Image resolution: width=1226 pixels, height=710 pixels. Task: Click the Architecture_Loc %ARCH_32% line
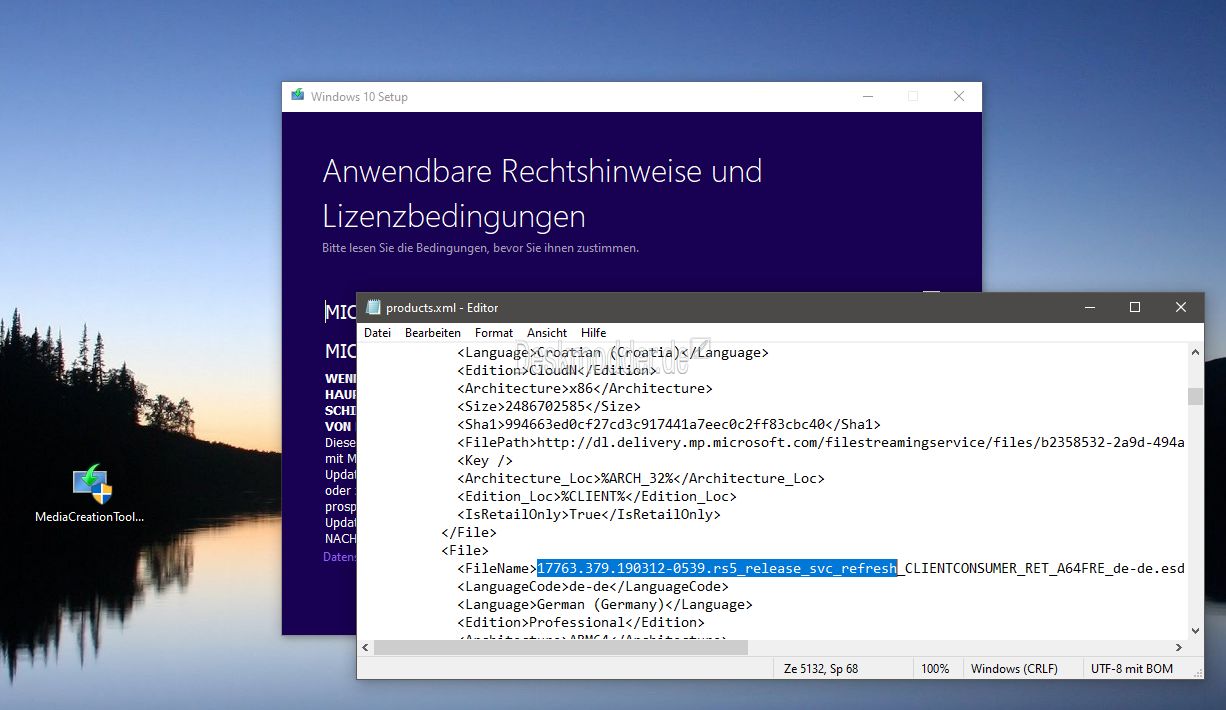[641, 478]
